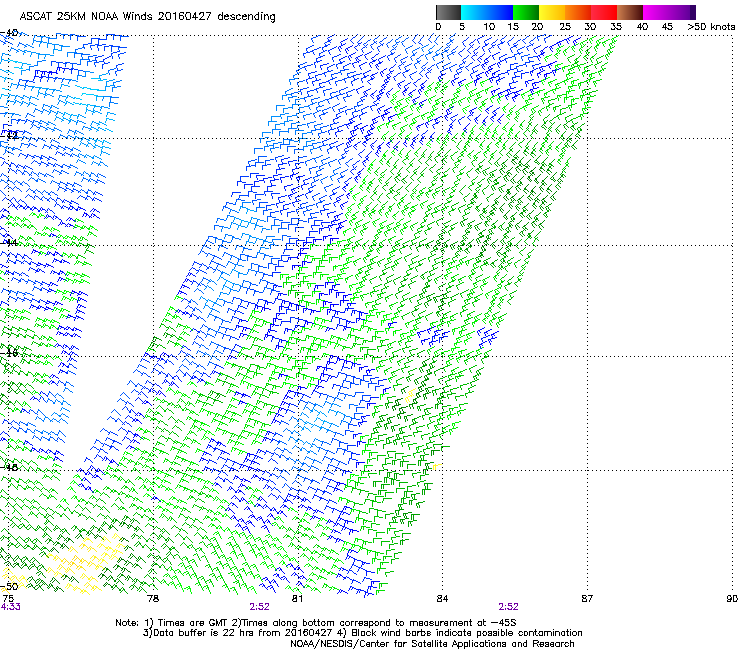Select note "4) Black wind barbs indicate possible contamination"
The width and height of the screenshot is (740, 650).
[460, 633]
